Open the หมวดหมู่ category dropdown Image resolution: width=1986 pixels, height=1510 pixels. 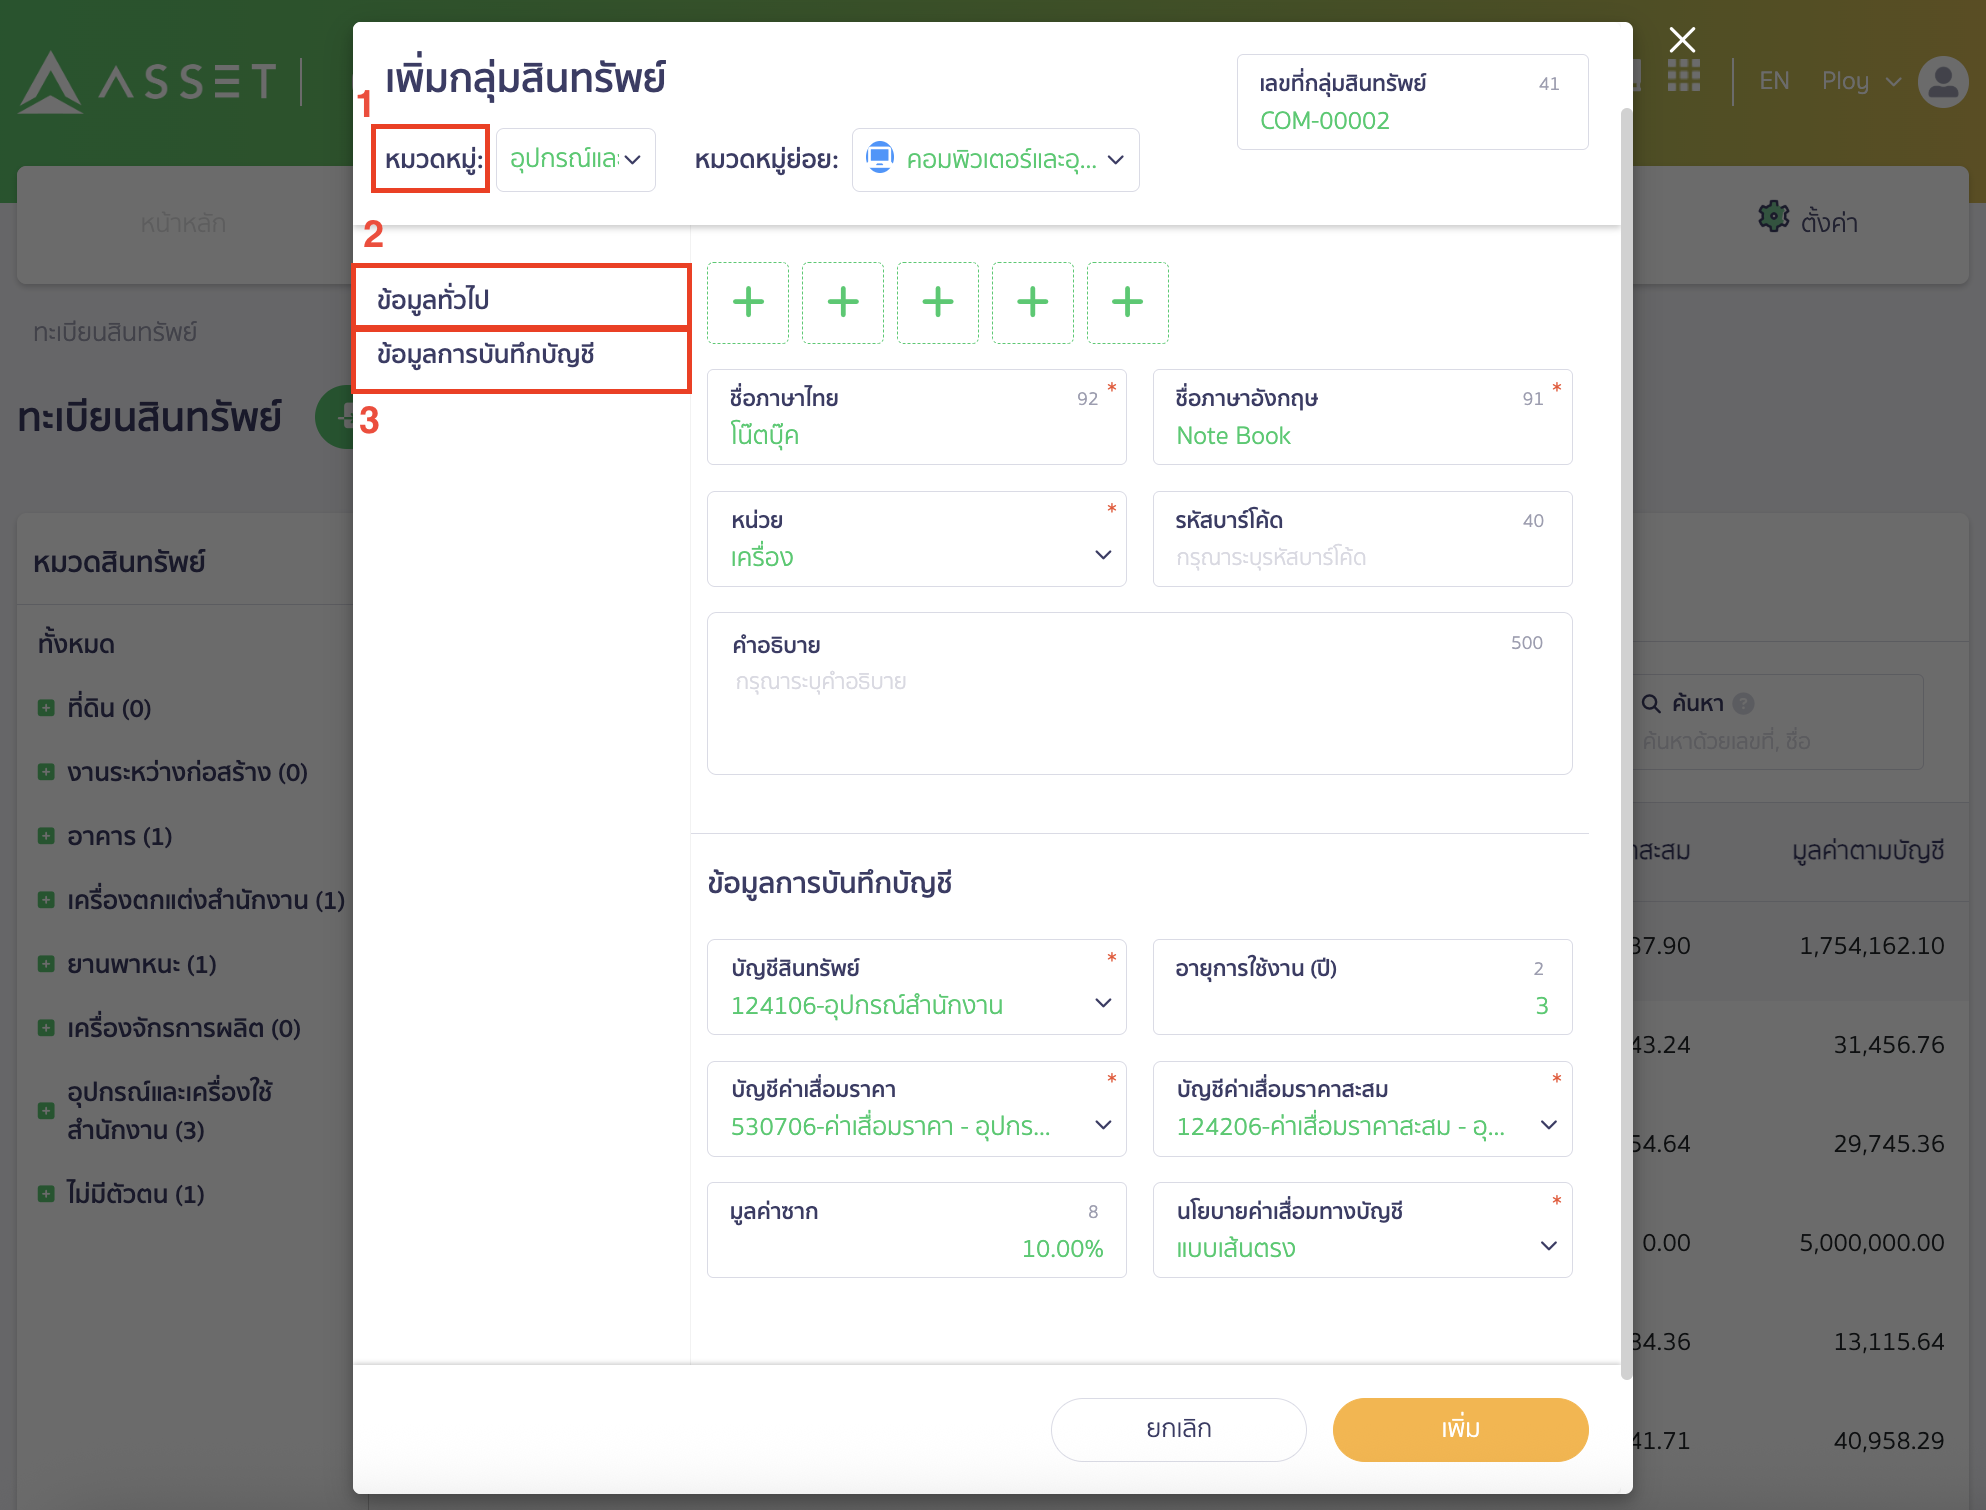[575, 160]
